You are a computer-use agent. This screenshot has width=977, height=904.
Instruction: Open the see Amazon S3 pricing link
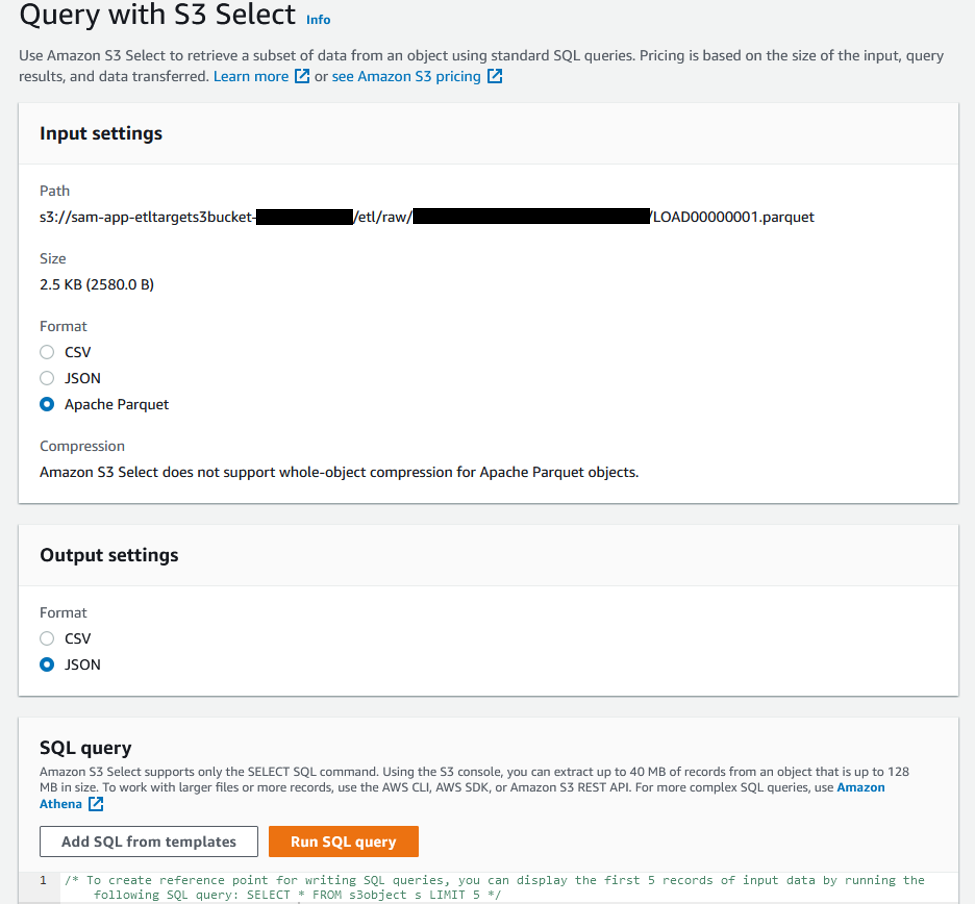pos(406,77)
